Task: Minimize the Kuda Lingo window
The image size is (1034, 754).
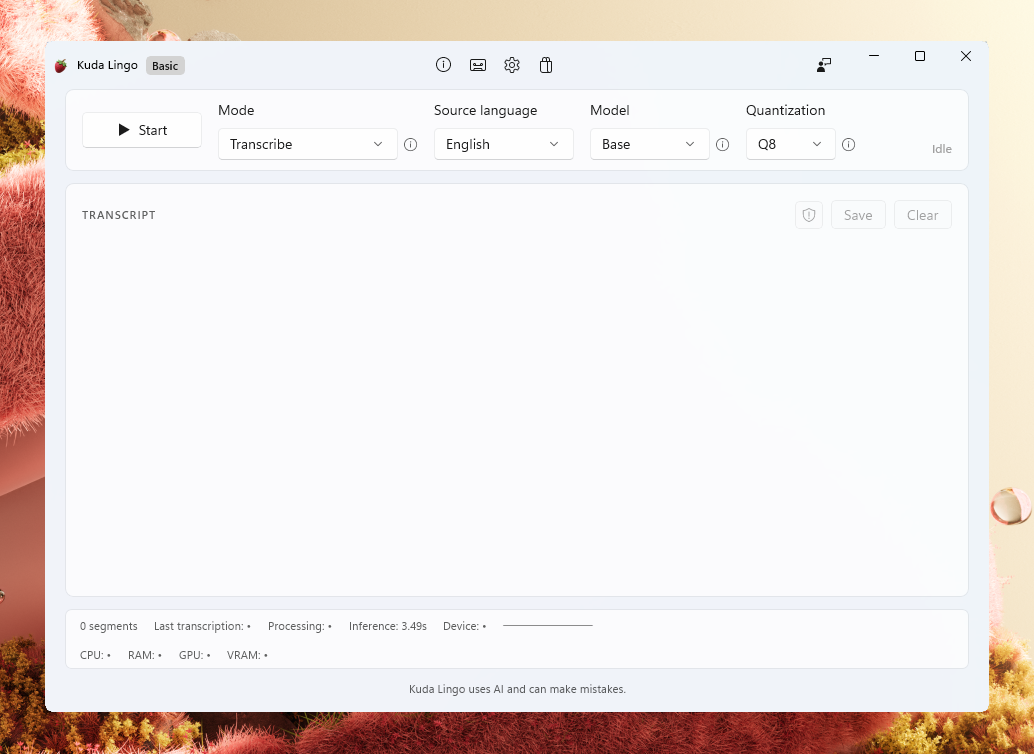Action: click(x=874, y=56)
